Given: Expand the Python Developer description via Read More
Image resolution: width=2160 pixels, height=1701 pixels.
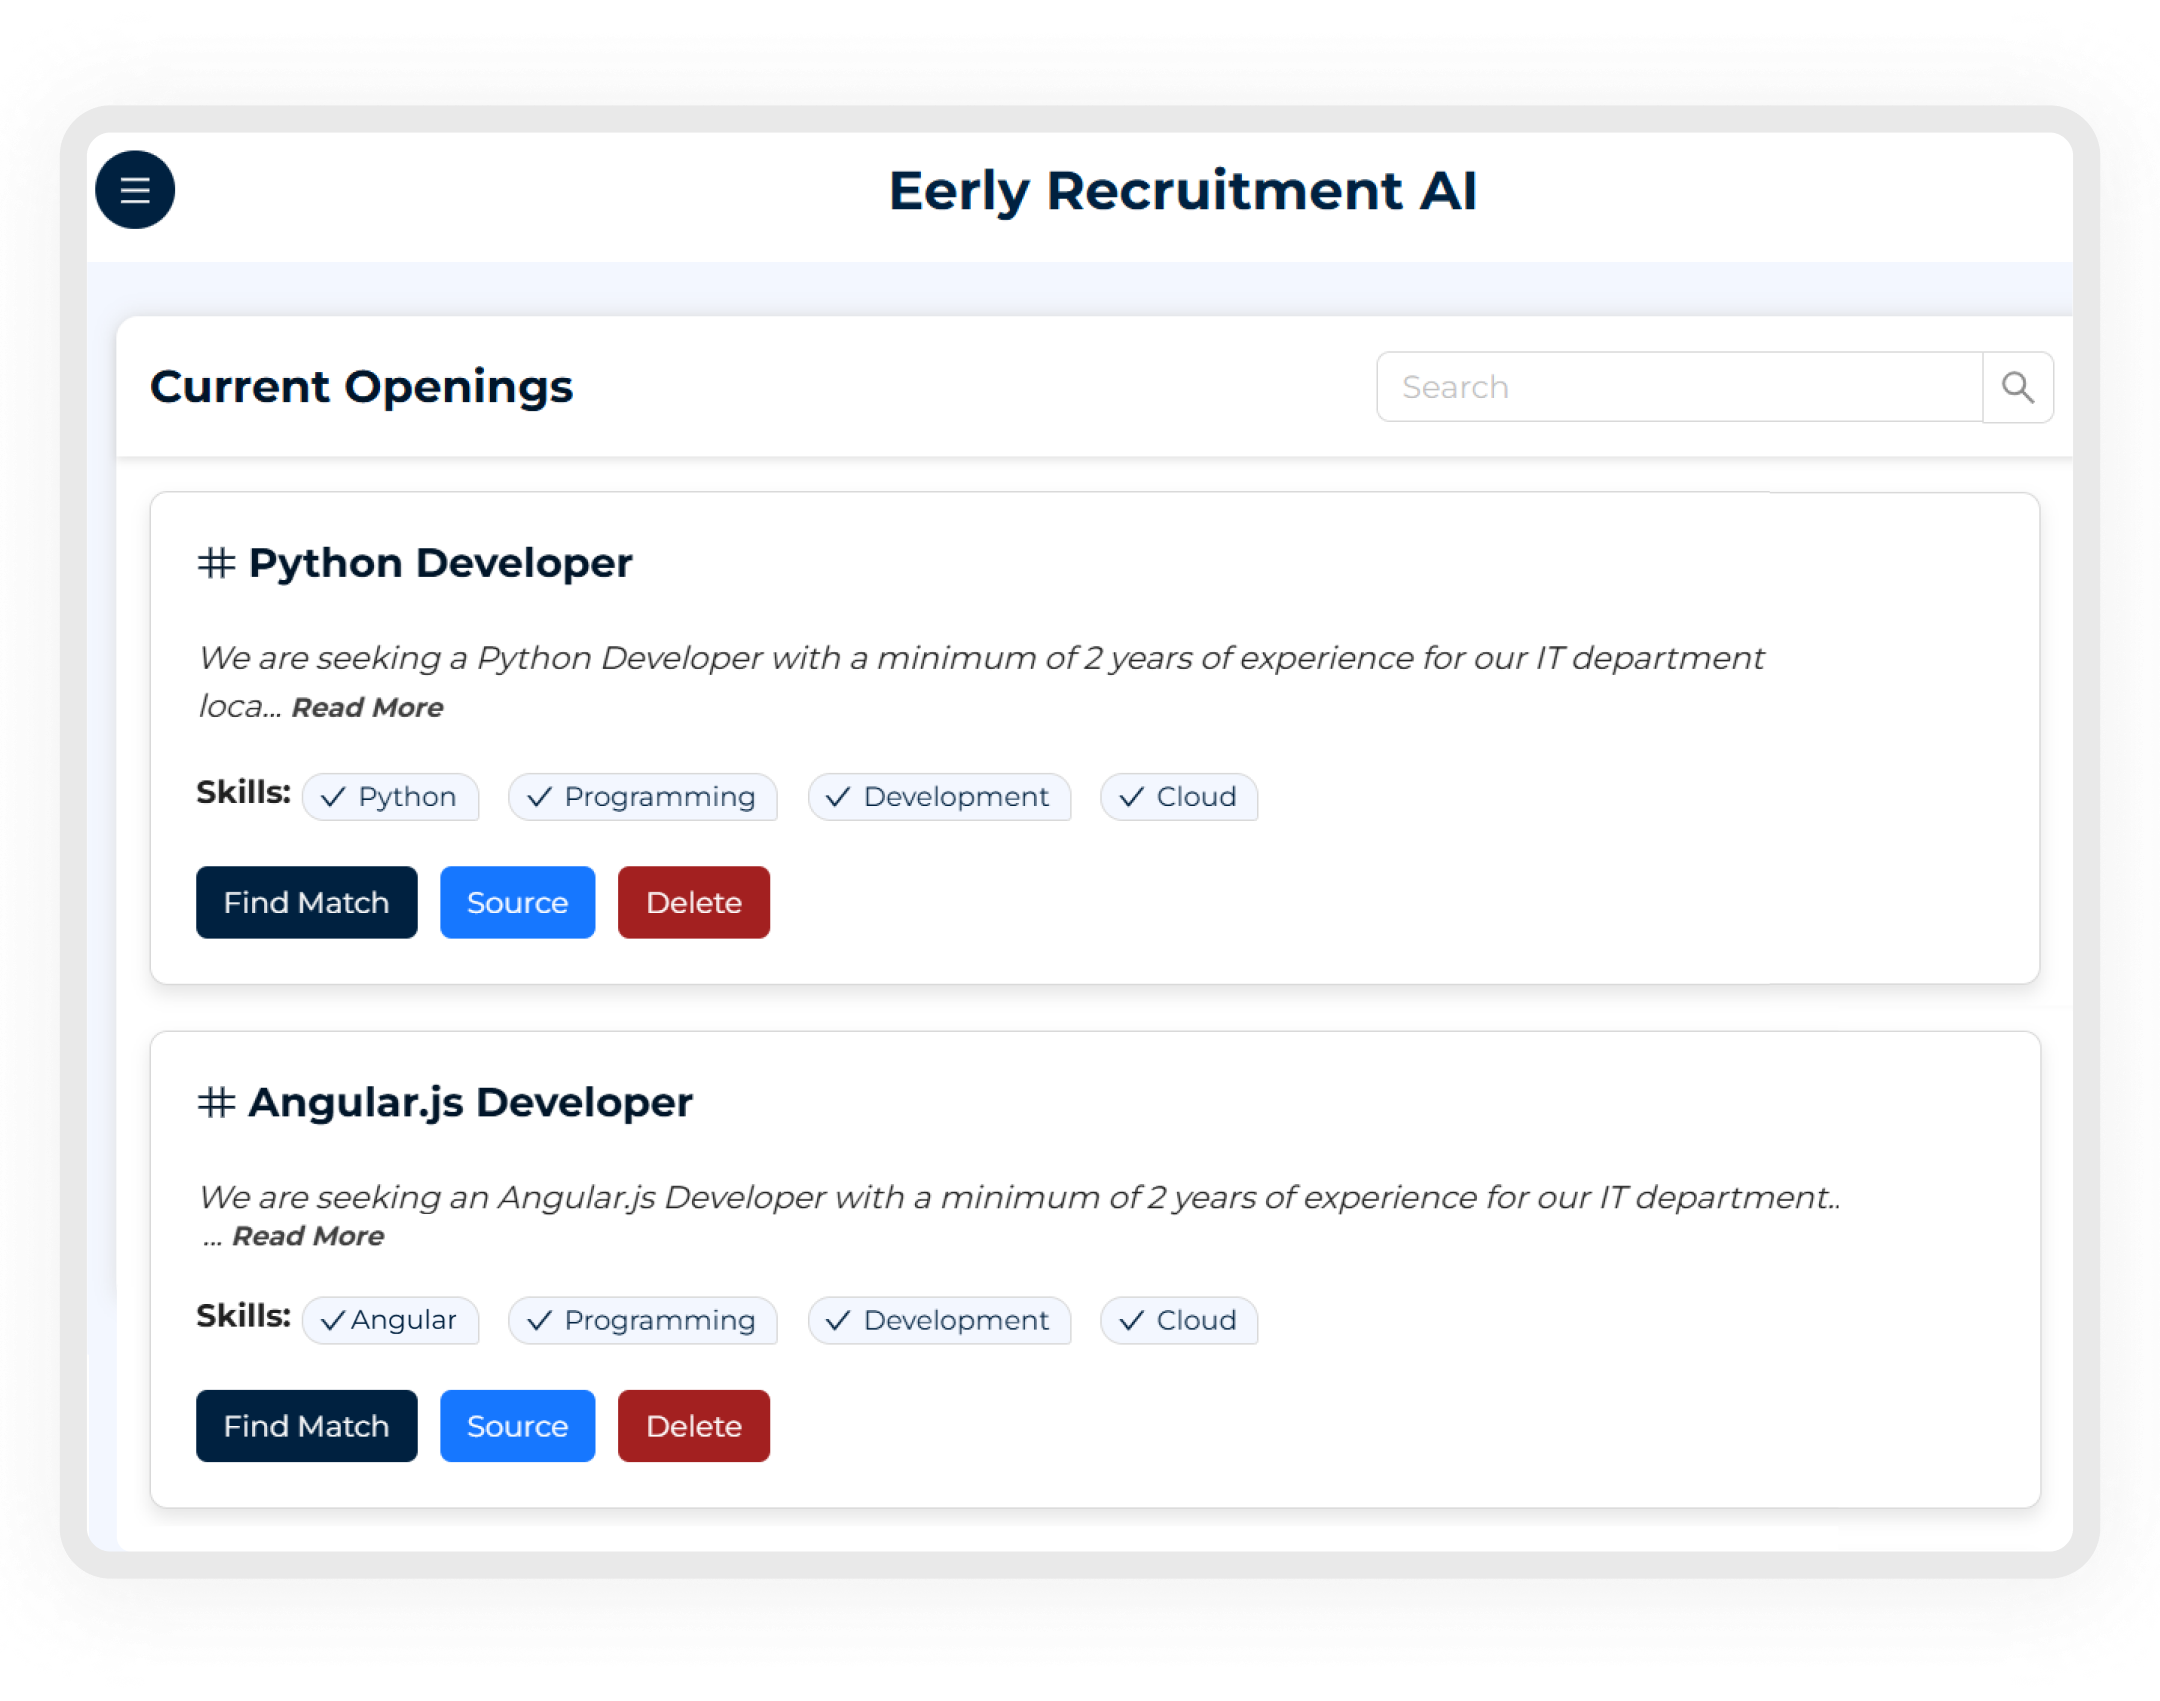Looking at the screenshot, I should pos(367,707).
